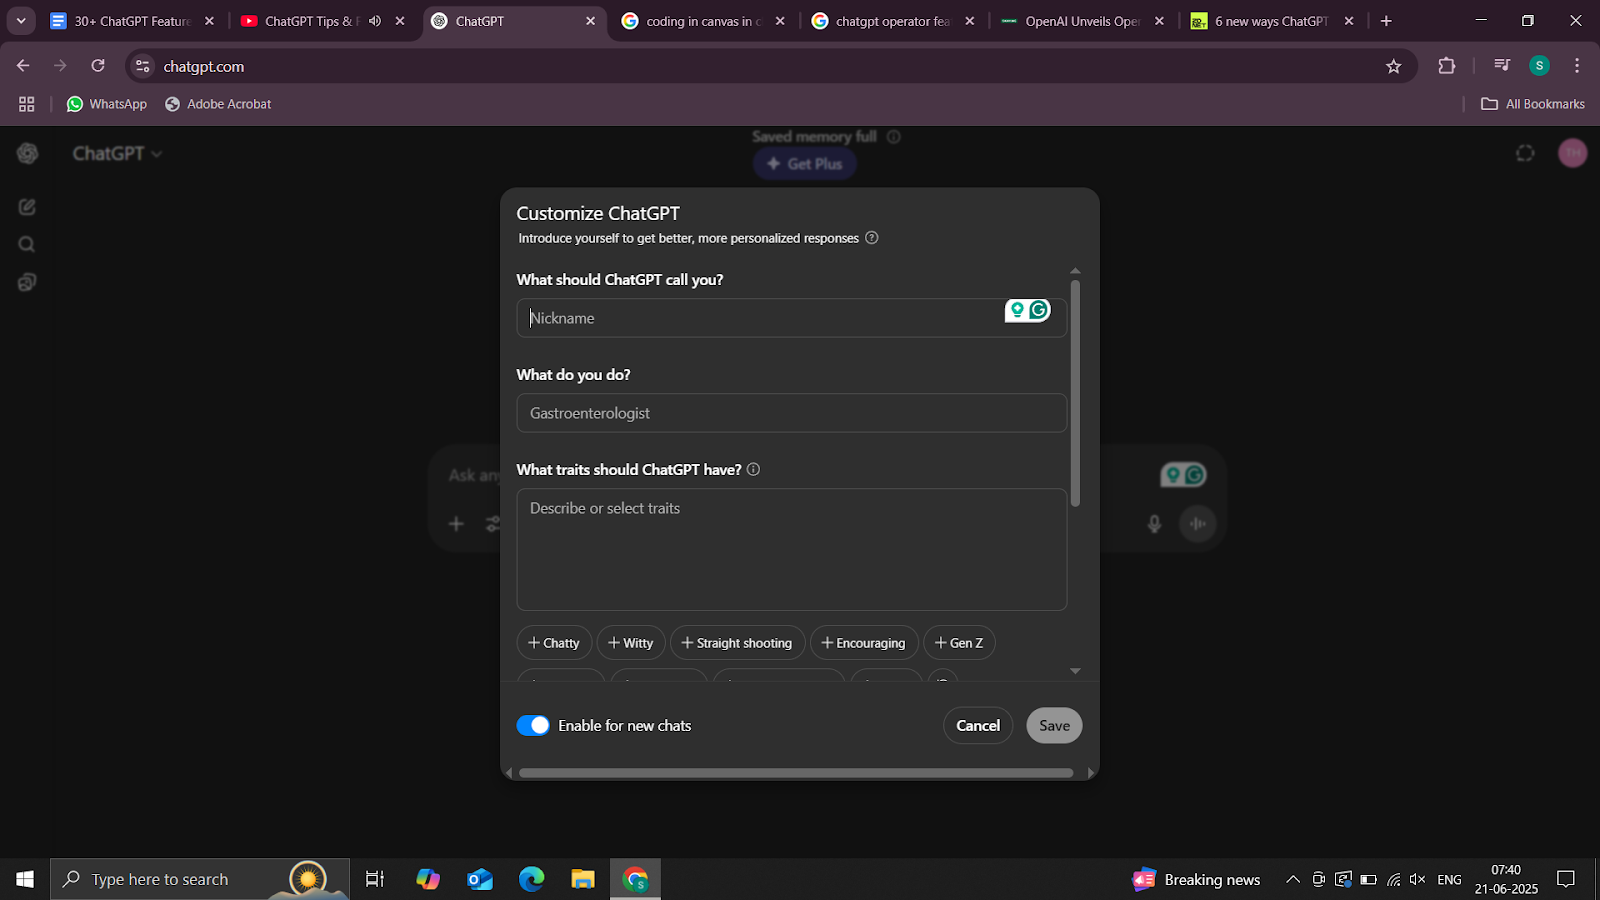Viewport: 1600px width, 900px height.
Task: Open the Chrome profile S avatar
Action: point(1540,66)
